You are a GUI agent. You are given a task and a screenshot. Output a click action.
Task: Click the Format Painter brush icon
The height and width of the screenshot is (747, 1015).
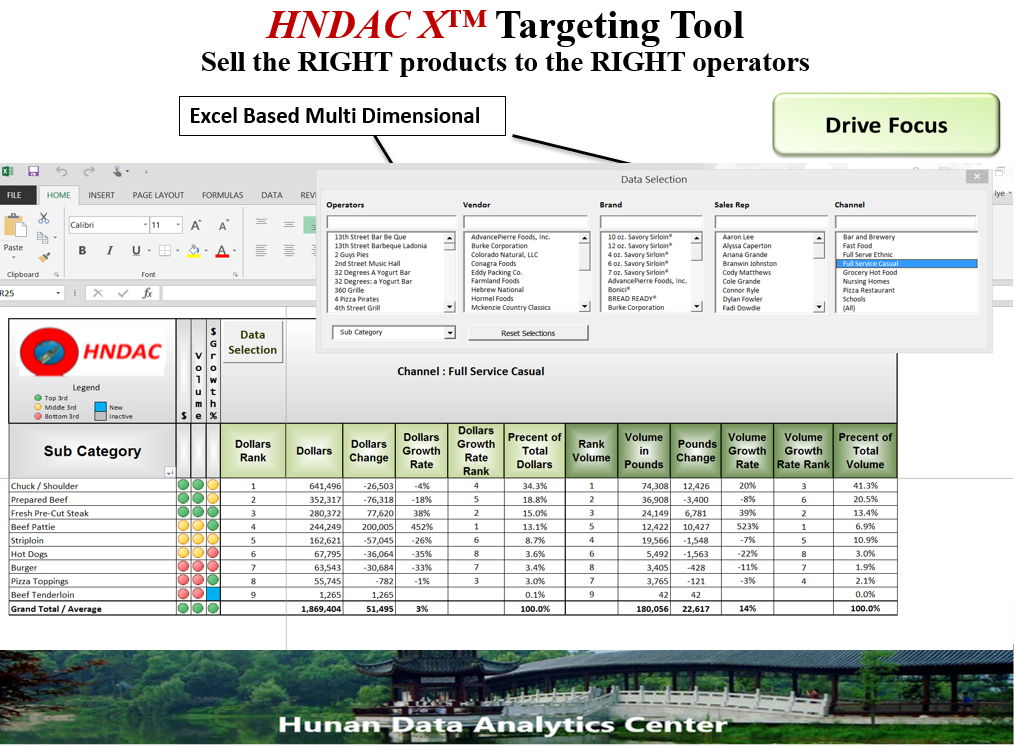point(44,257)
